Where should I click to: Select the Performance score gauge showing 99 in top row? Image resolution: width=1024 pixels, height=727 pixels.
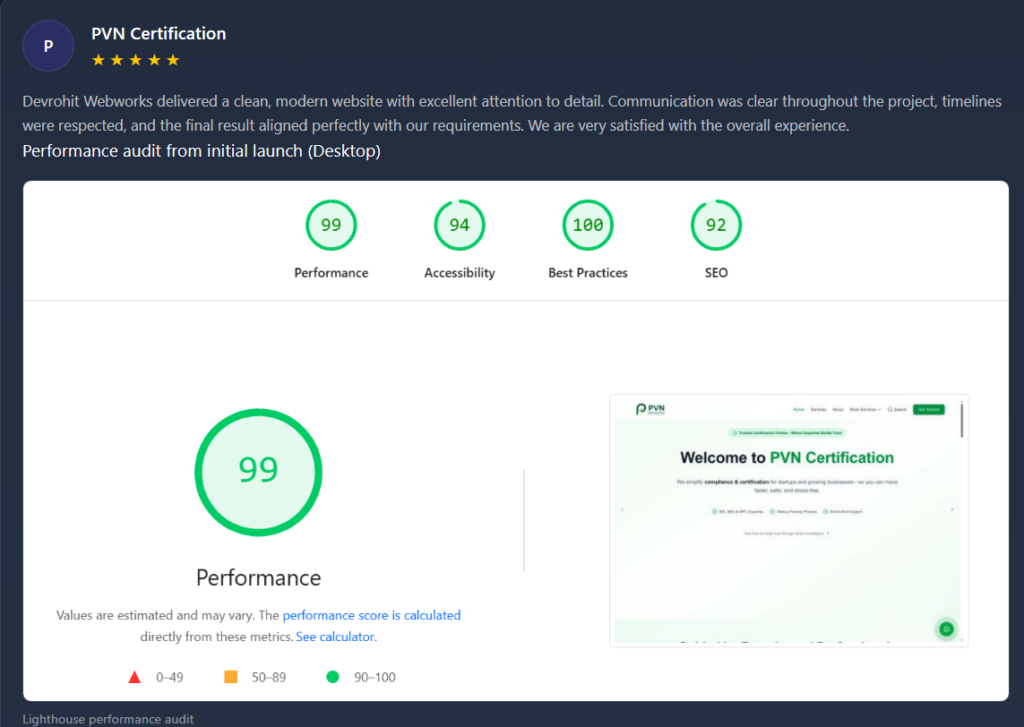pyautogui.click(x=331, y=225)
